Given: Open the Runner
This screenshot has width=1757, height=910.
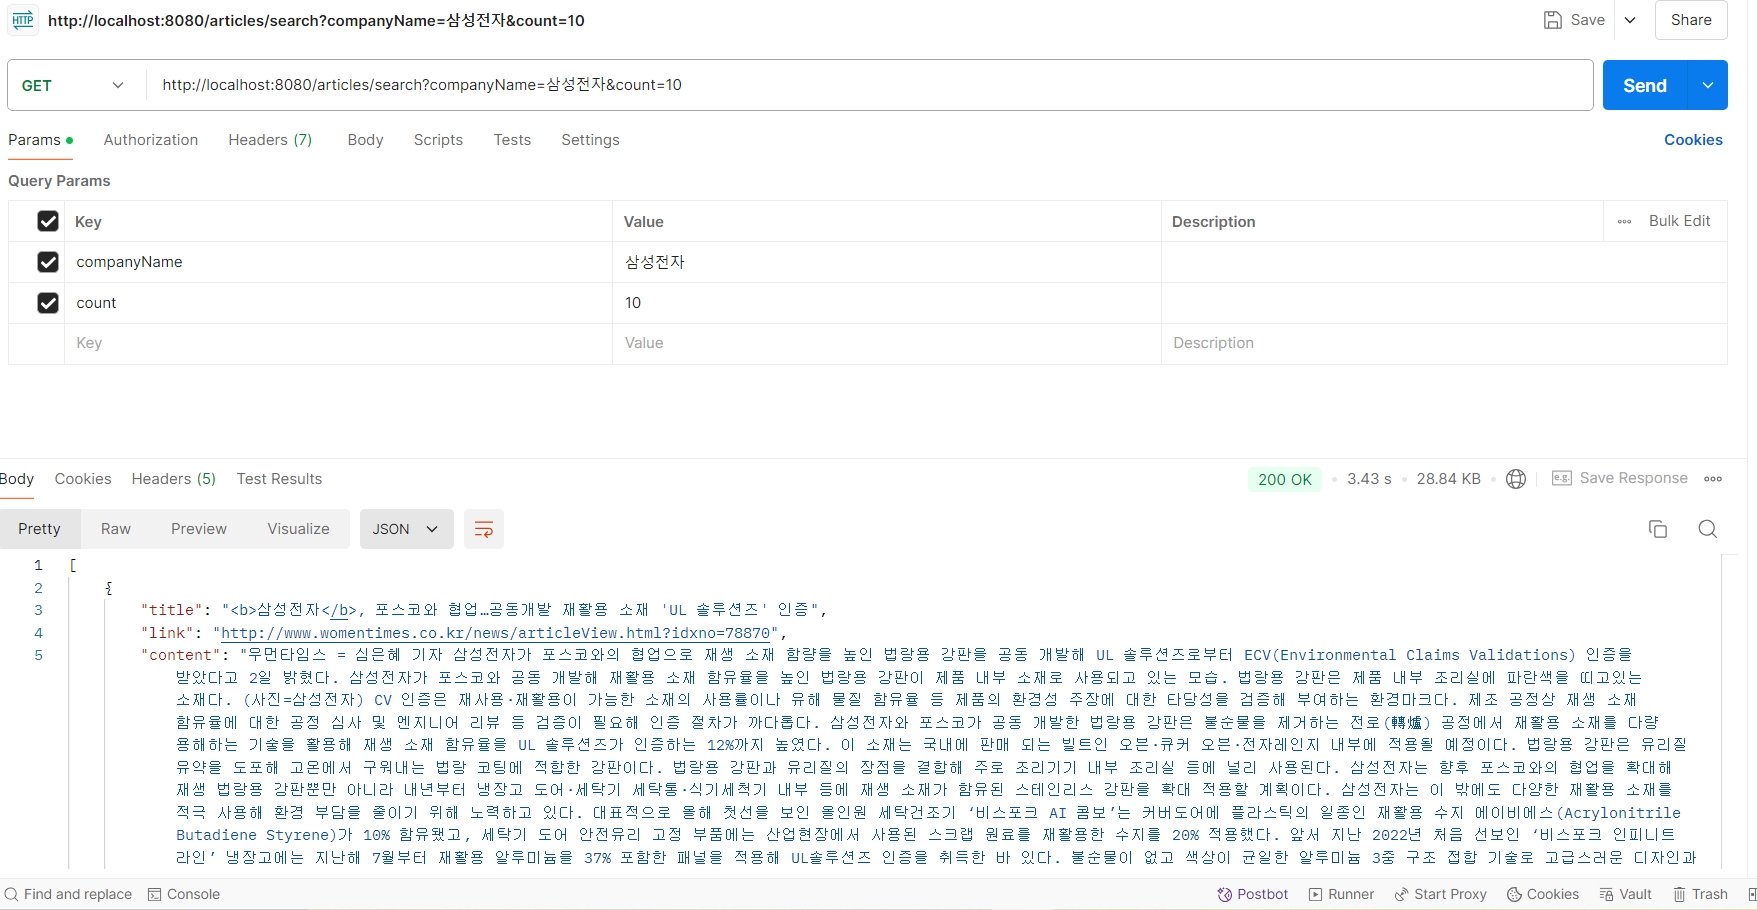Looking at the screenshot, I should coord(1341,894).
